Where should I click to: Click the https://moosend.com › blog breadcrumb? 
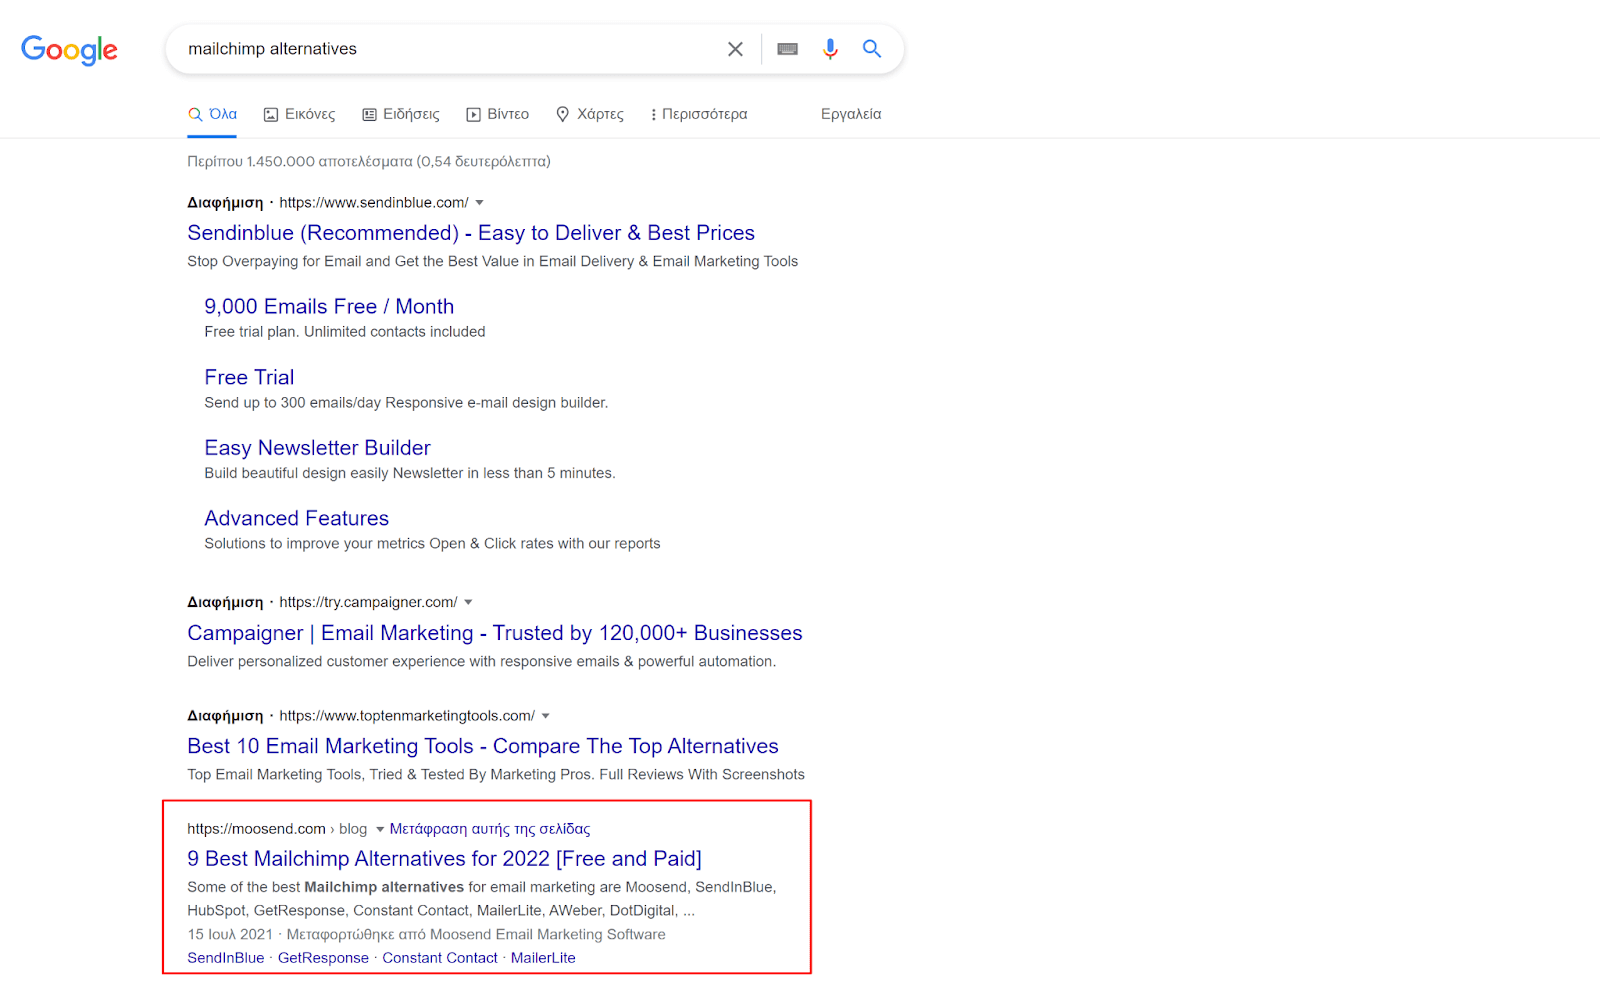click(277, 829)
